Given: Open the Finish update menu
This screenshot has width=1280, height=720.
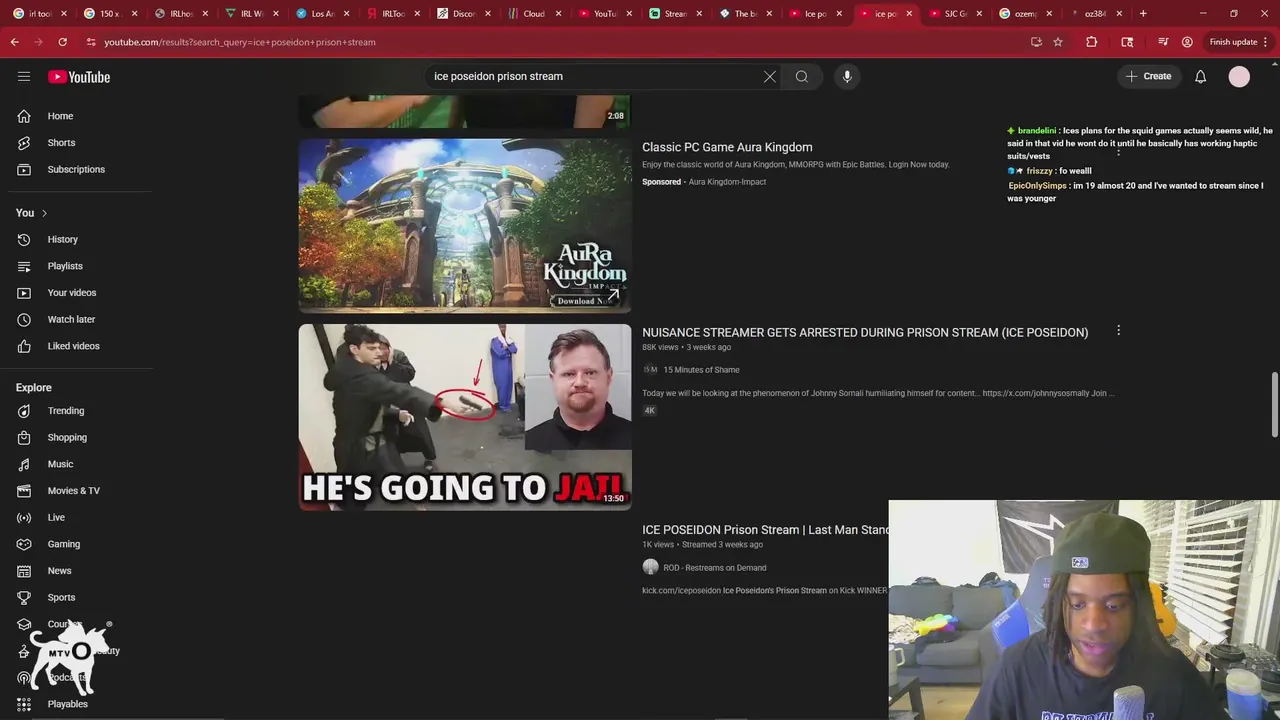Looking at the screenshot, I should [1239, 42].
